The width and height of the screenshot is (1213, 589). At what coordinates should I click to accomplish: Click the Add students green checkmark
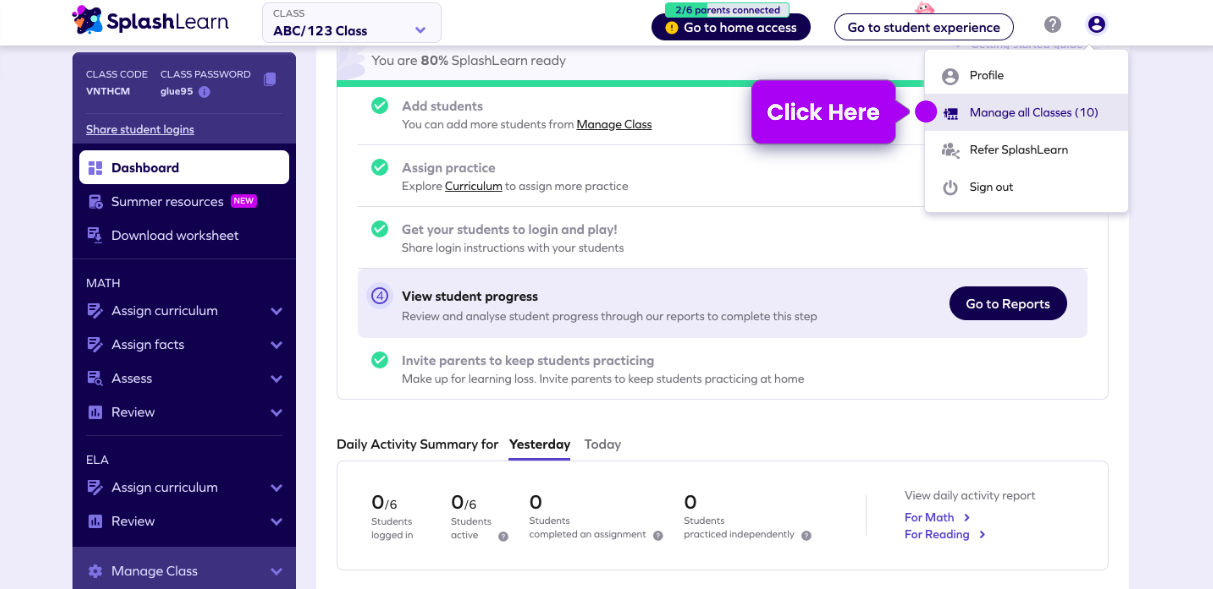pos(379,106)
